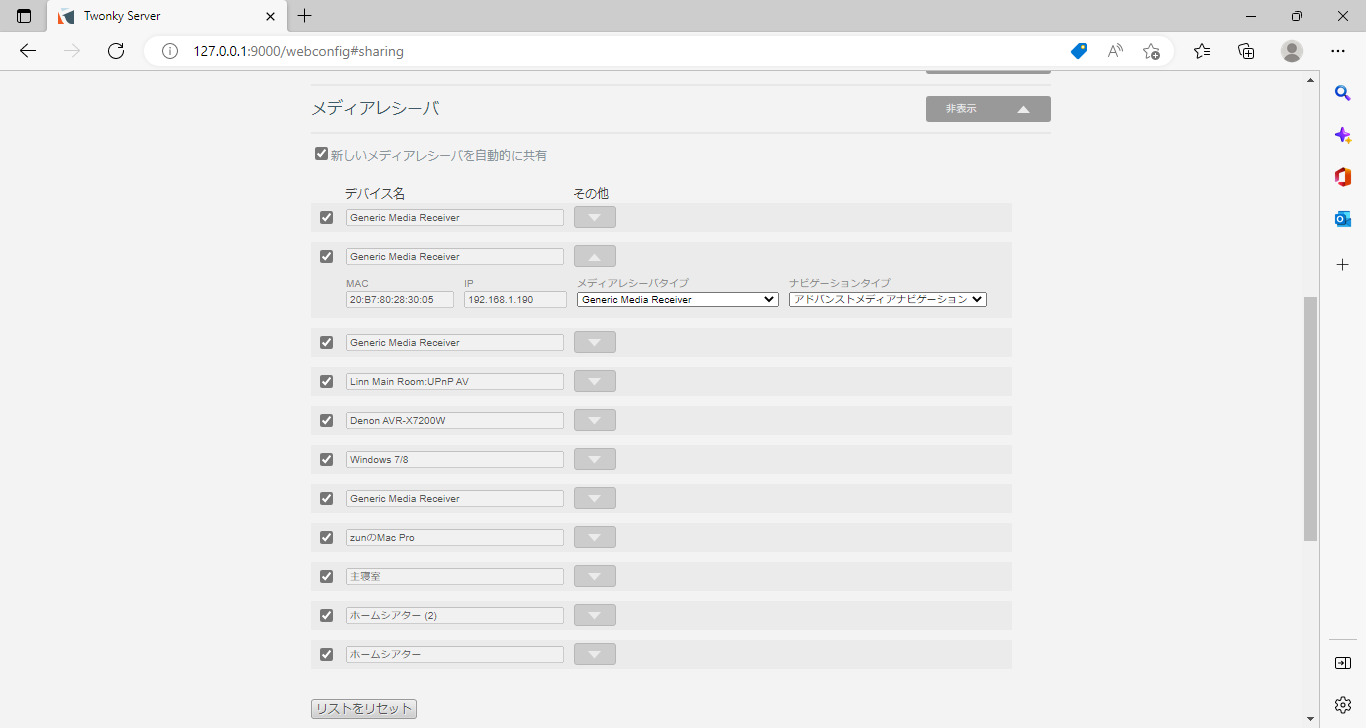This screenshot has height=728, width=1366.
Task: Expand details for Linn Main Room:UPnP AV
Action: (595, 381)
